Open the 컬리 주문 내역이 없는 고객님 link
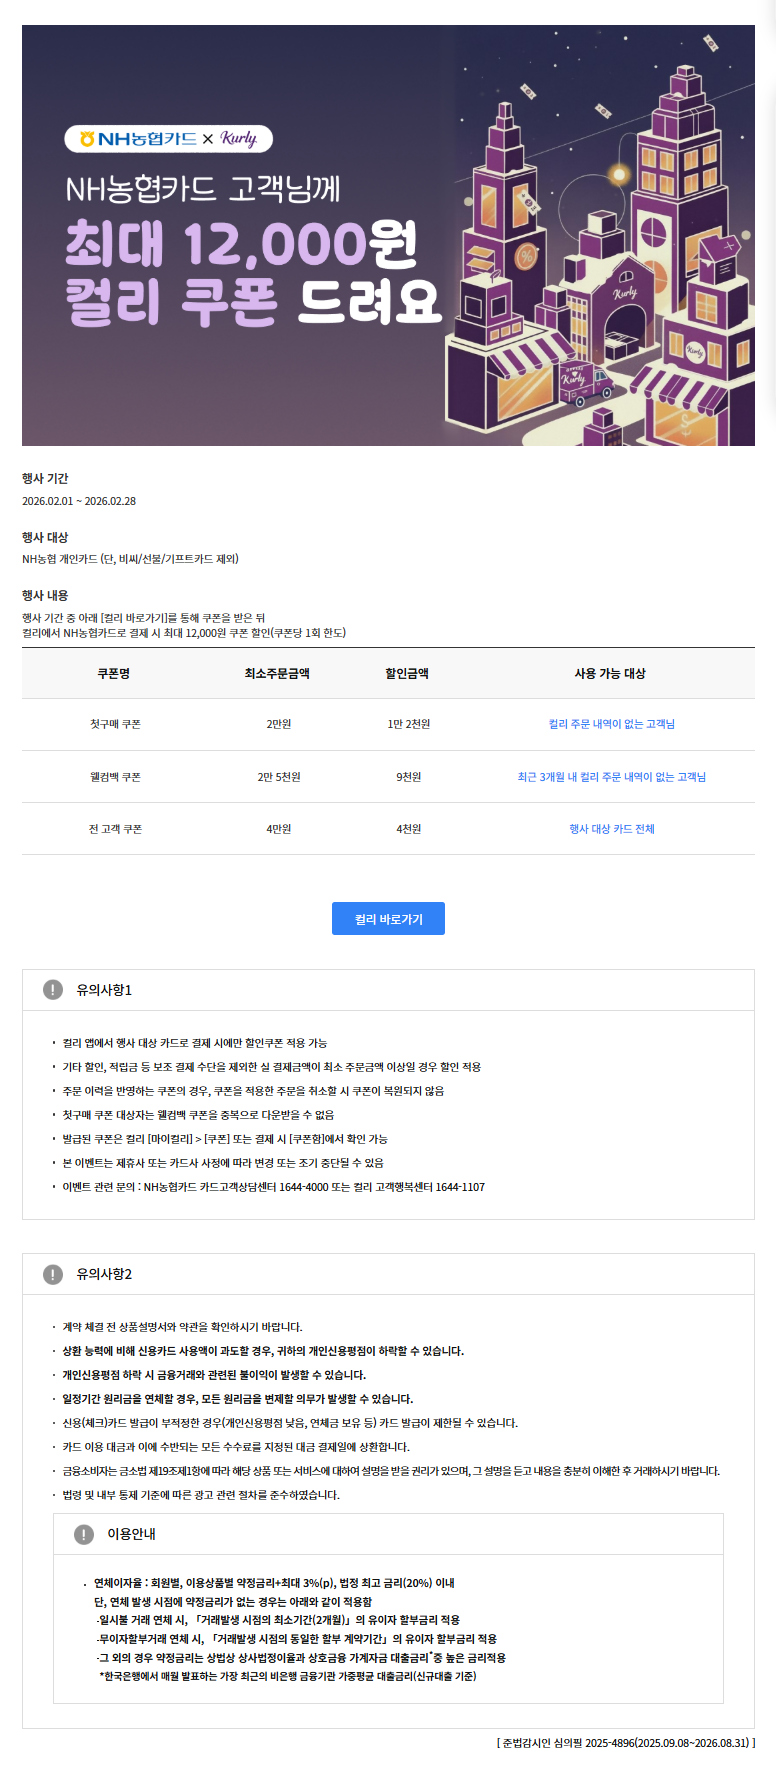This screenshot has width=776, height=1765. 611,724
